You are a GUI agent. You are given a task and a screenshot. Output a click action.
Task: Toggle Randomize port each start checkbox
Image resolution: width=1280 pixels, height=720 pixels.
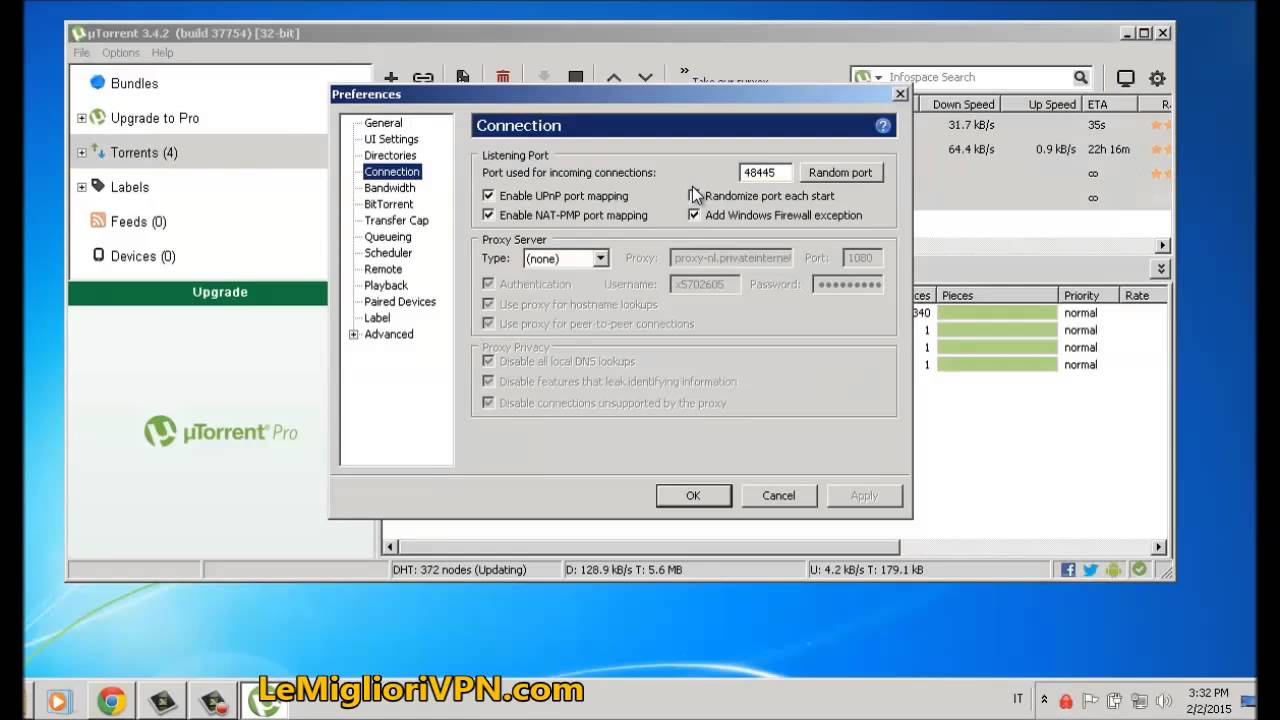pyautogui.click(x=694, y=196)
